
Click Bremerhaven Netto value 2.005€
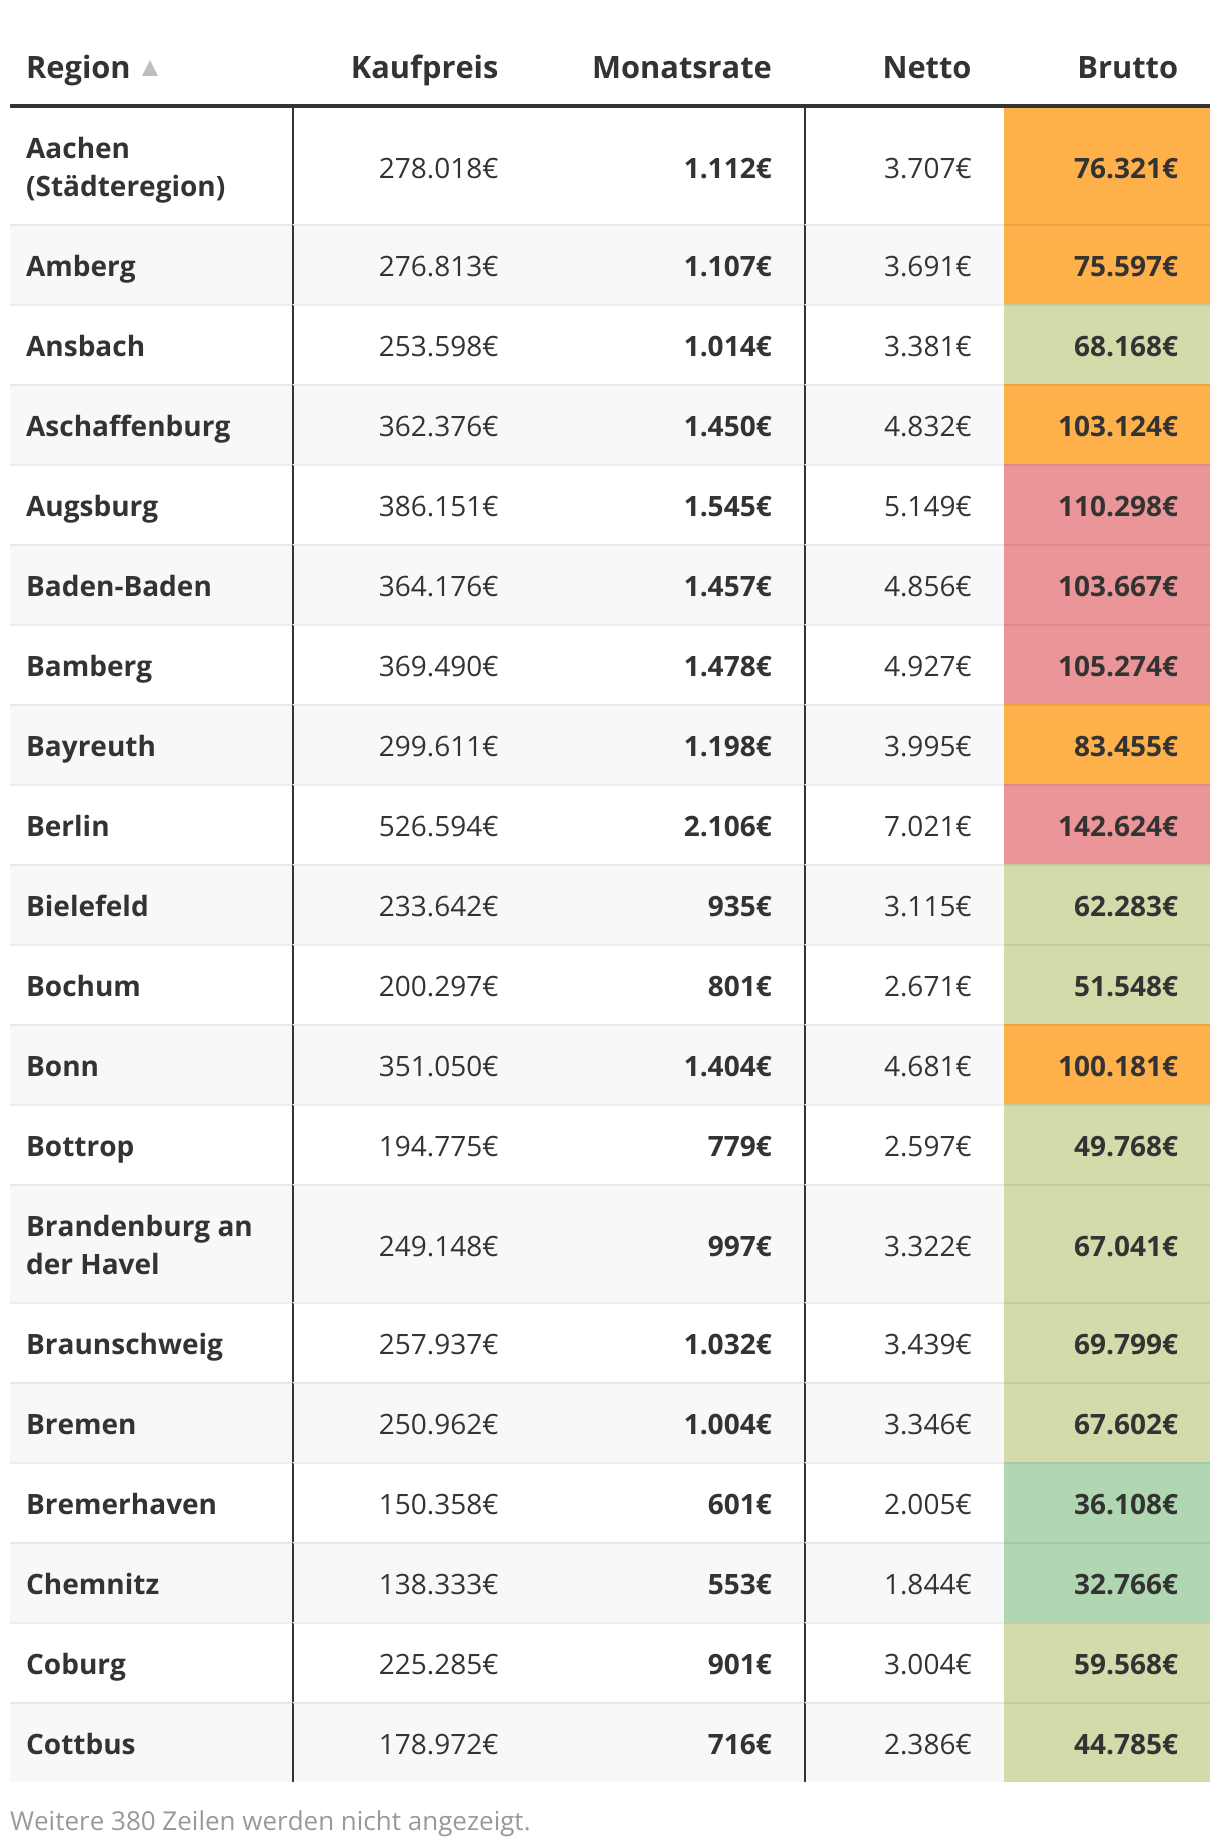point(926,1504)
